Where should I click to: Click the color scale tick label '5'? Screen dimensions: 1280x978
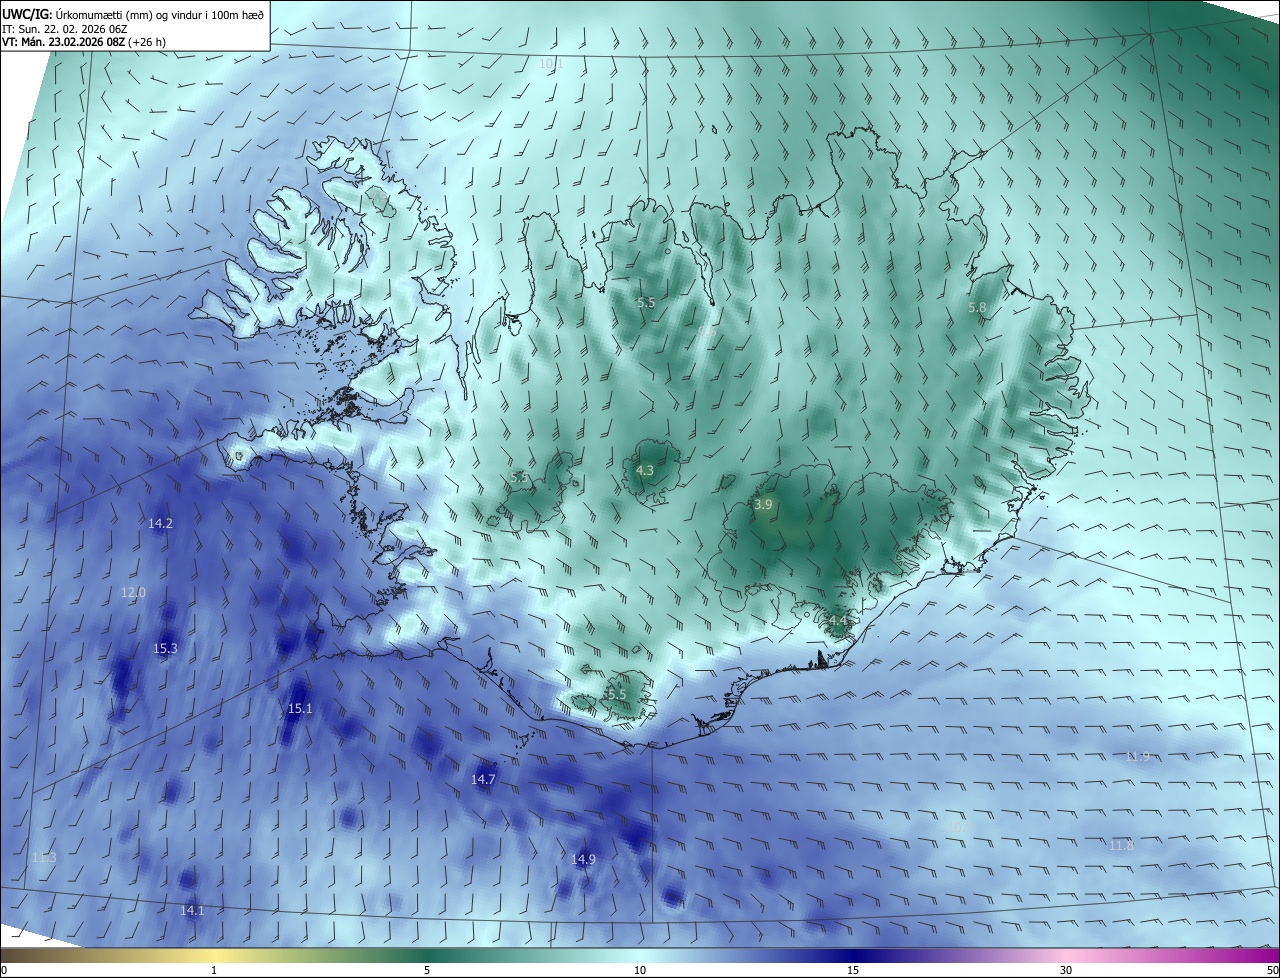[x=427, y=970]
